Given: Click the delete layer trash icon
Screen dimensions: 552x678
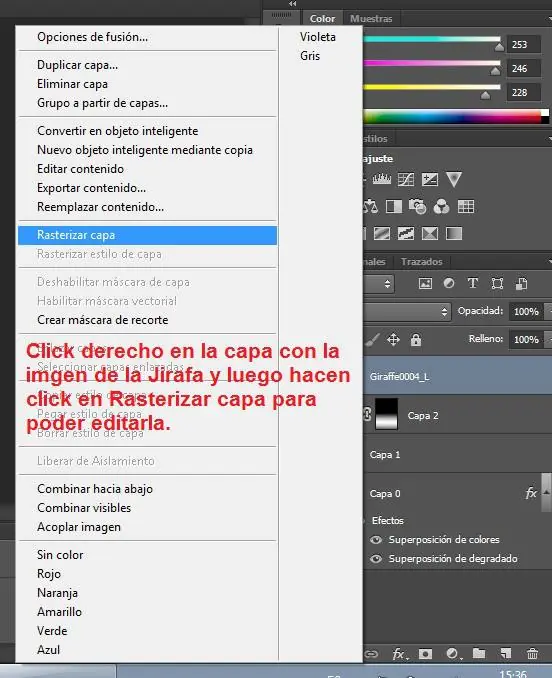Looking at the screenshot, I should coord(533,653).
